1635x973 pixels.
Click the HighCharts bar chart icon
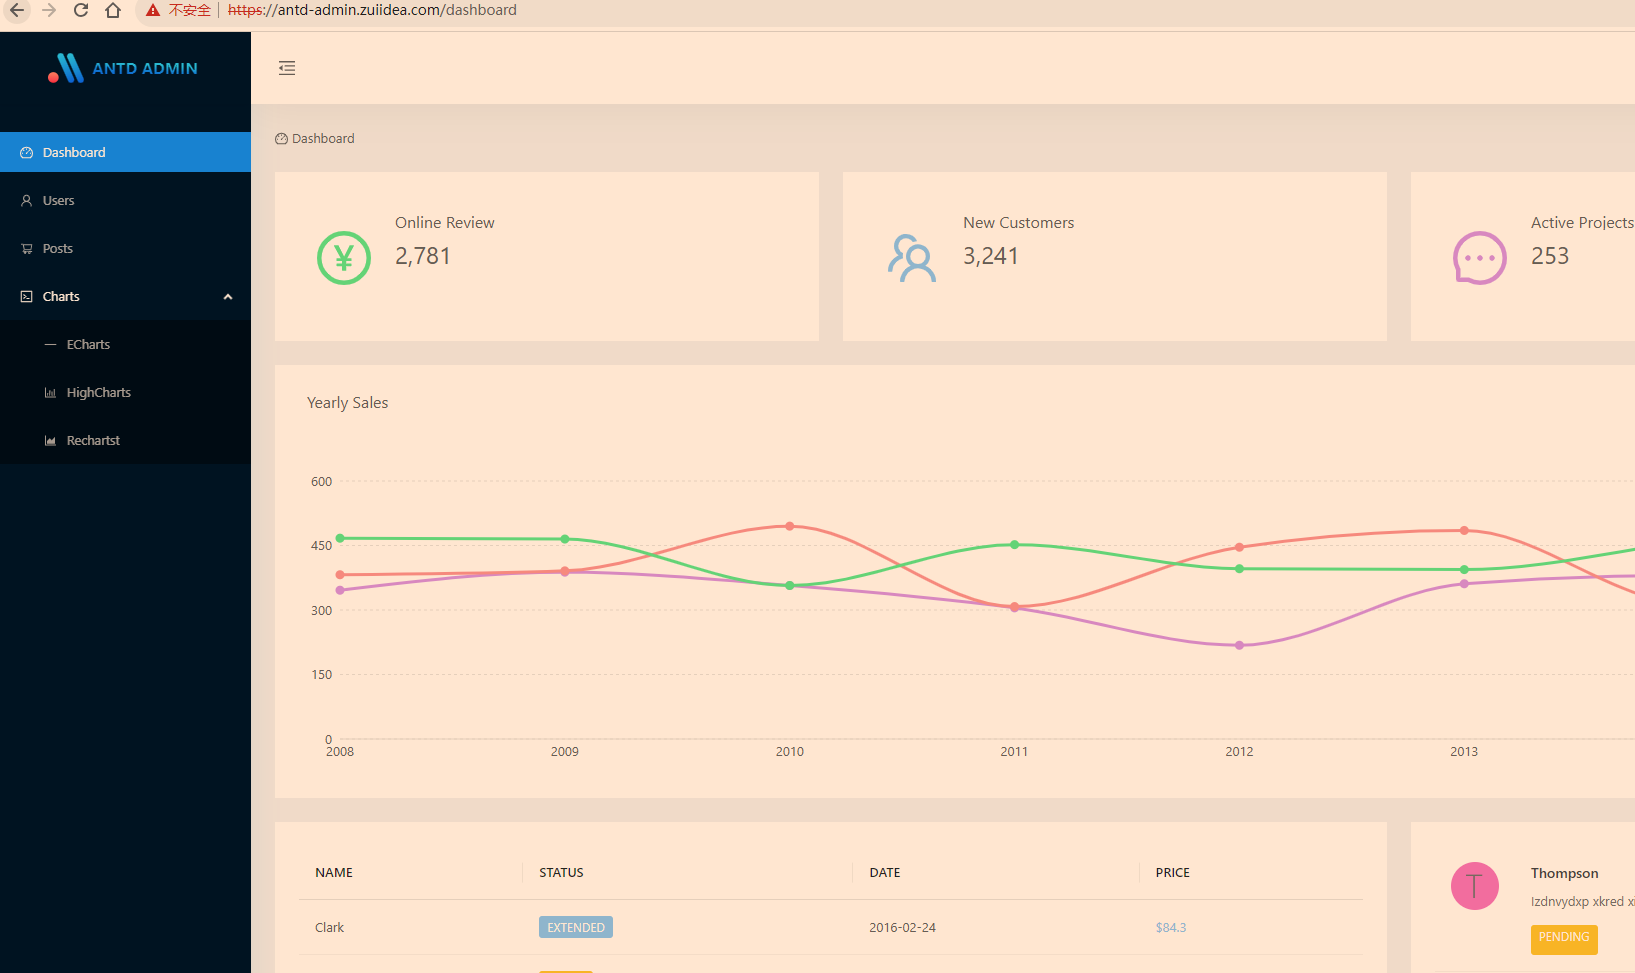coord(50,393)
